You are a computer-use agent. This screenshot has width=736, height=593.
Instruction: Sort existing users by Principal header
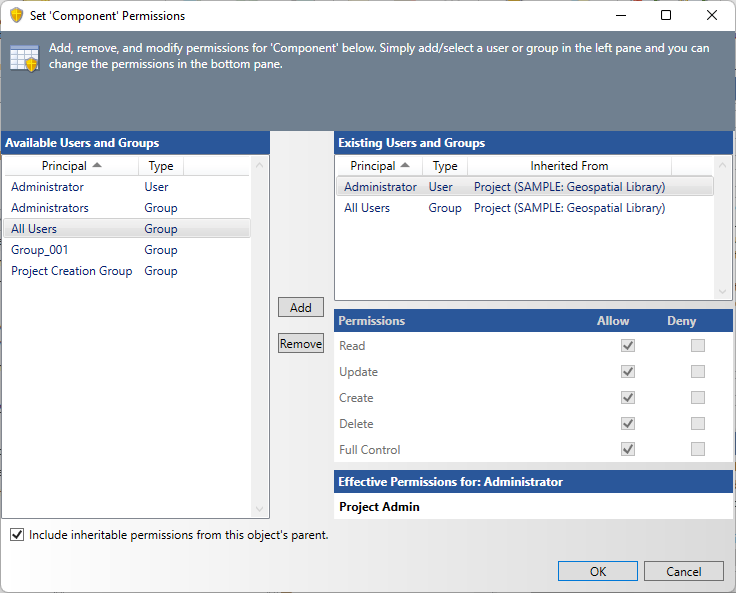click(379, 166)
